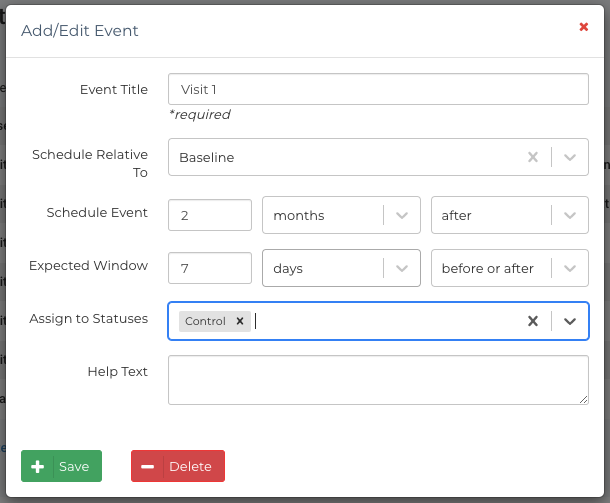
Task: Click the Expected Window number field
Action: (210, 268)
